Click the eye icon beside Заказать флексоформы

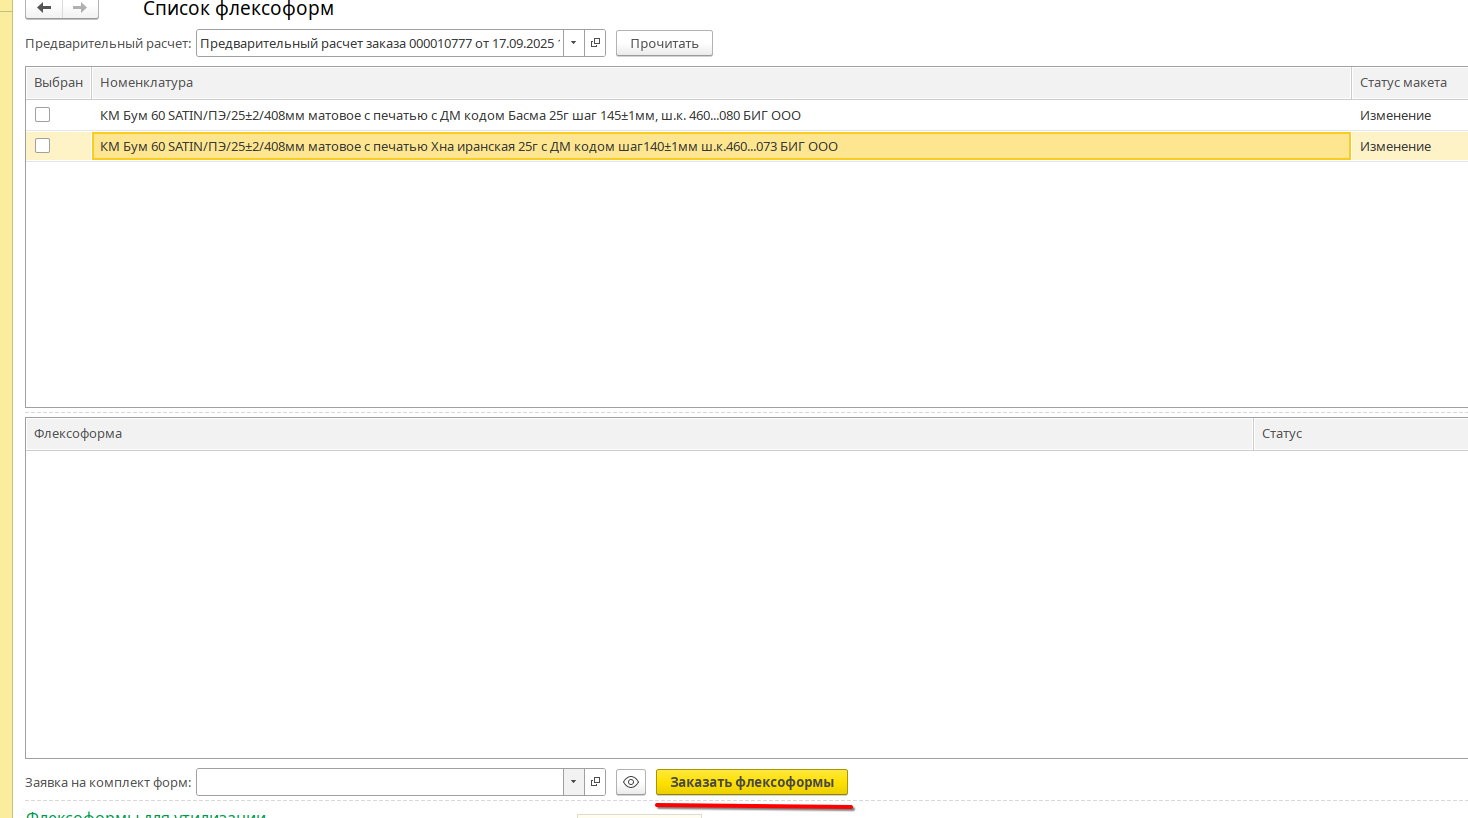click(631, 782)
